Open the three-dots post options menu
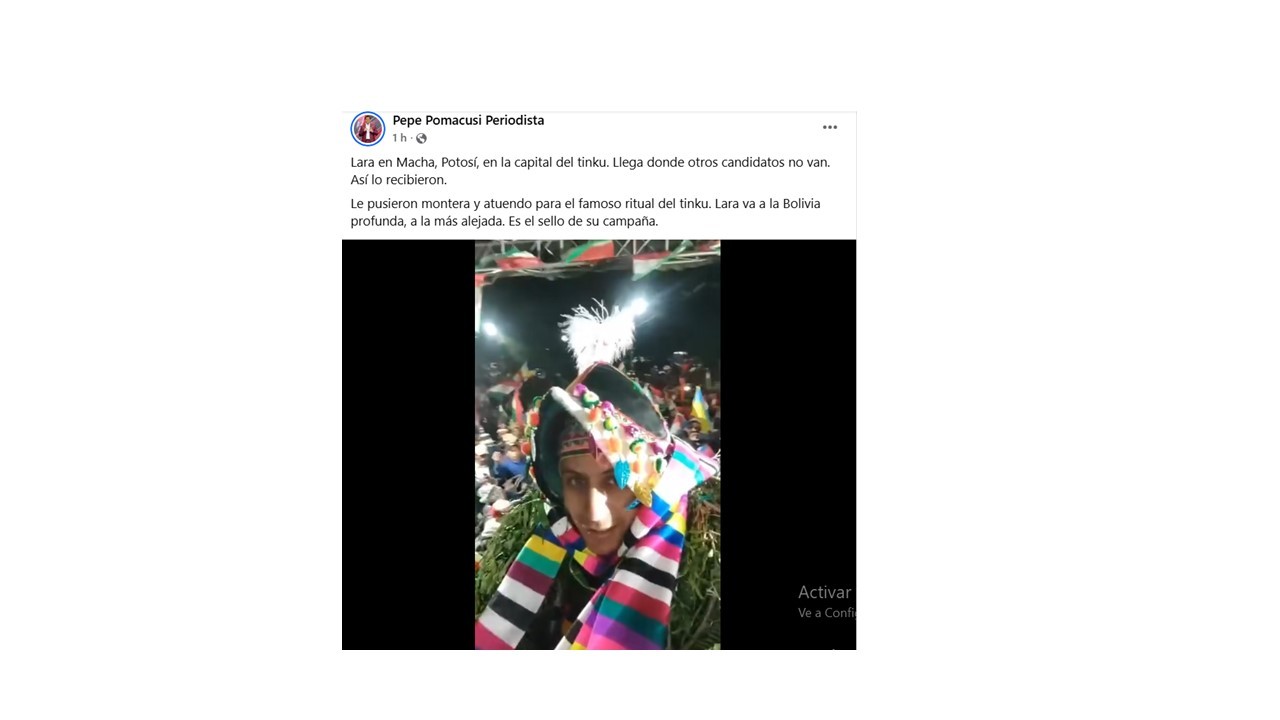 tap(829, 127)
